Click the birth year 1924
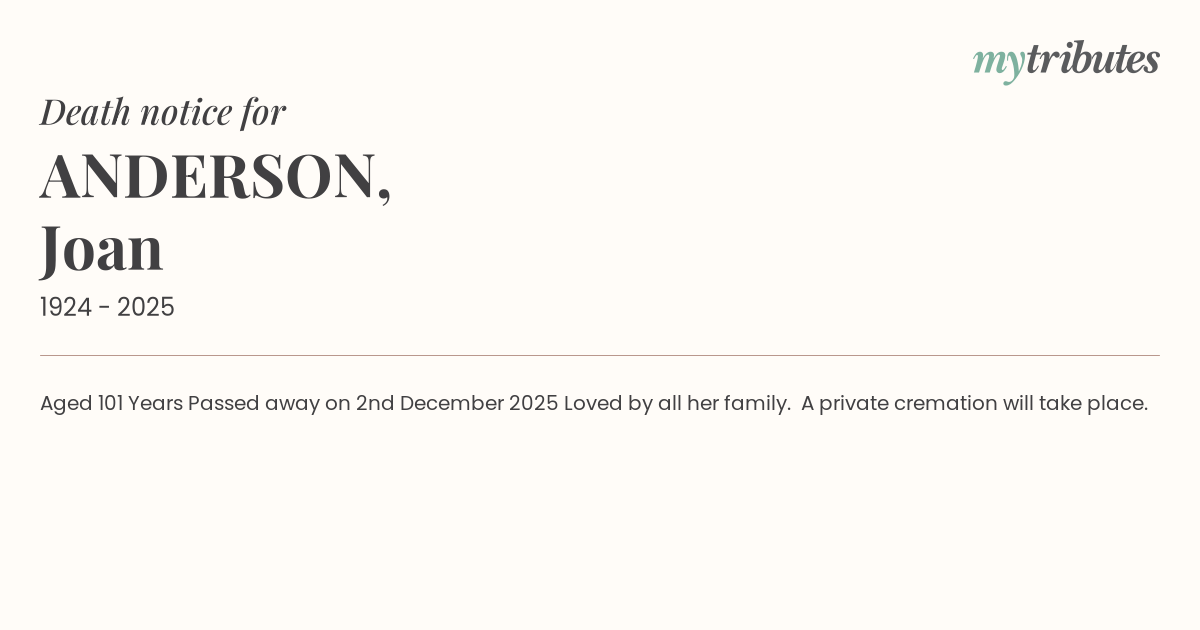This screenshot has width=1200, height=630. coord(68,307)
